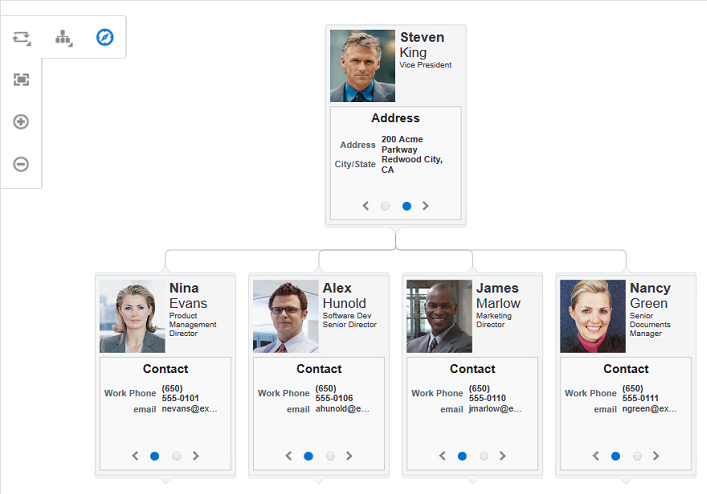Select second page dot on Alex Hunold card
The height and width of the screenshot is (494, 707).
click(x=331, y=456)
